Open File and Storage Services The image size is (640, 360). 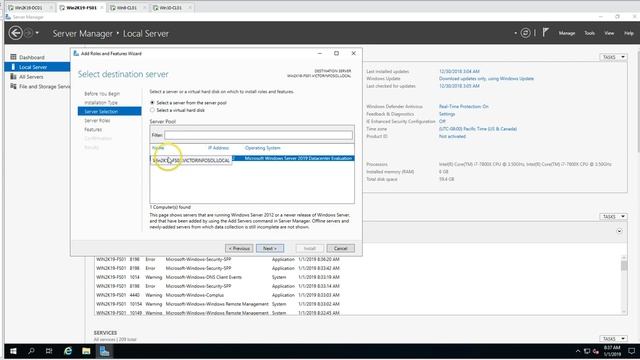(44, 87)
